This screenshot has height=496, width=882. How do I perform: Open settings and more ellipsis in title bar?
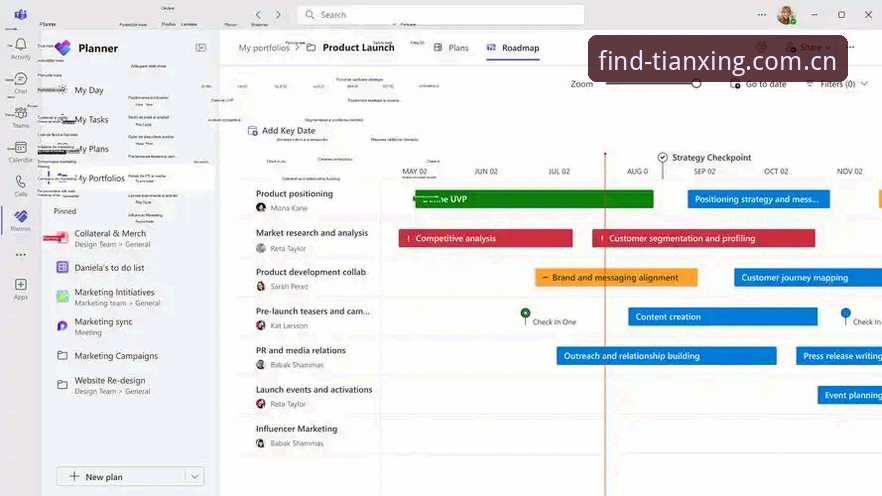tap(762, 15)
